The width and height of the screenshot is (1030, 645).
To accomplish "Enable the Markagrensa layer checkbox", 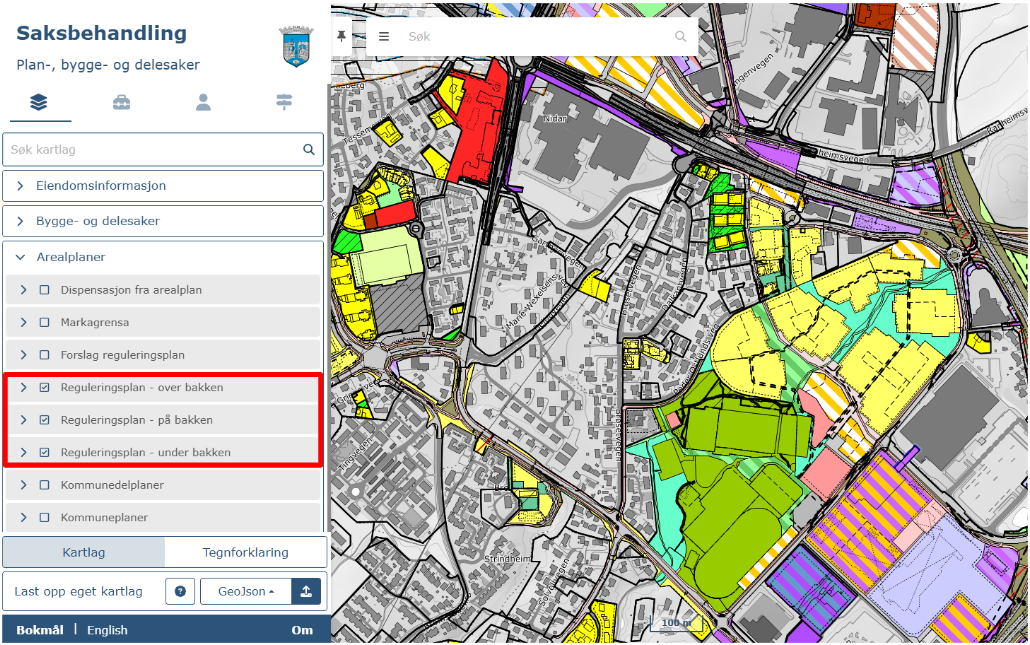I will 44,323.
